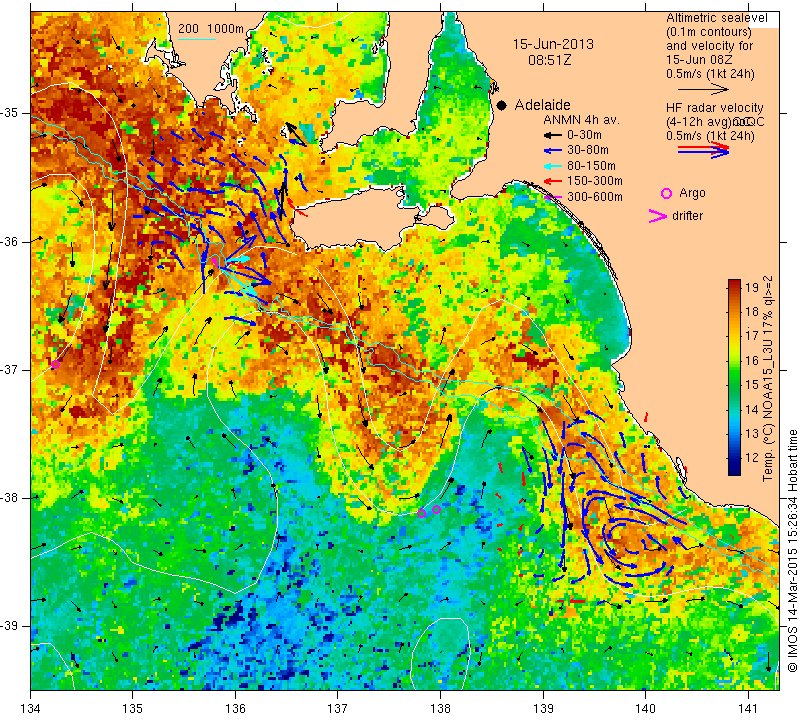Viewport: 800px width, 720px height.
Task: Click the '15-Jun 08Z' text
Action: coord(699,60)
